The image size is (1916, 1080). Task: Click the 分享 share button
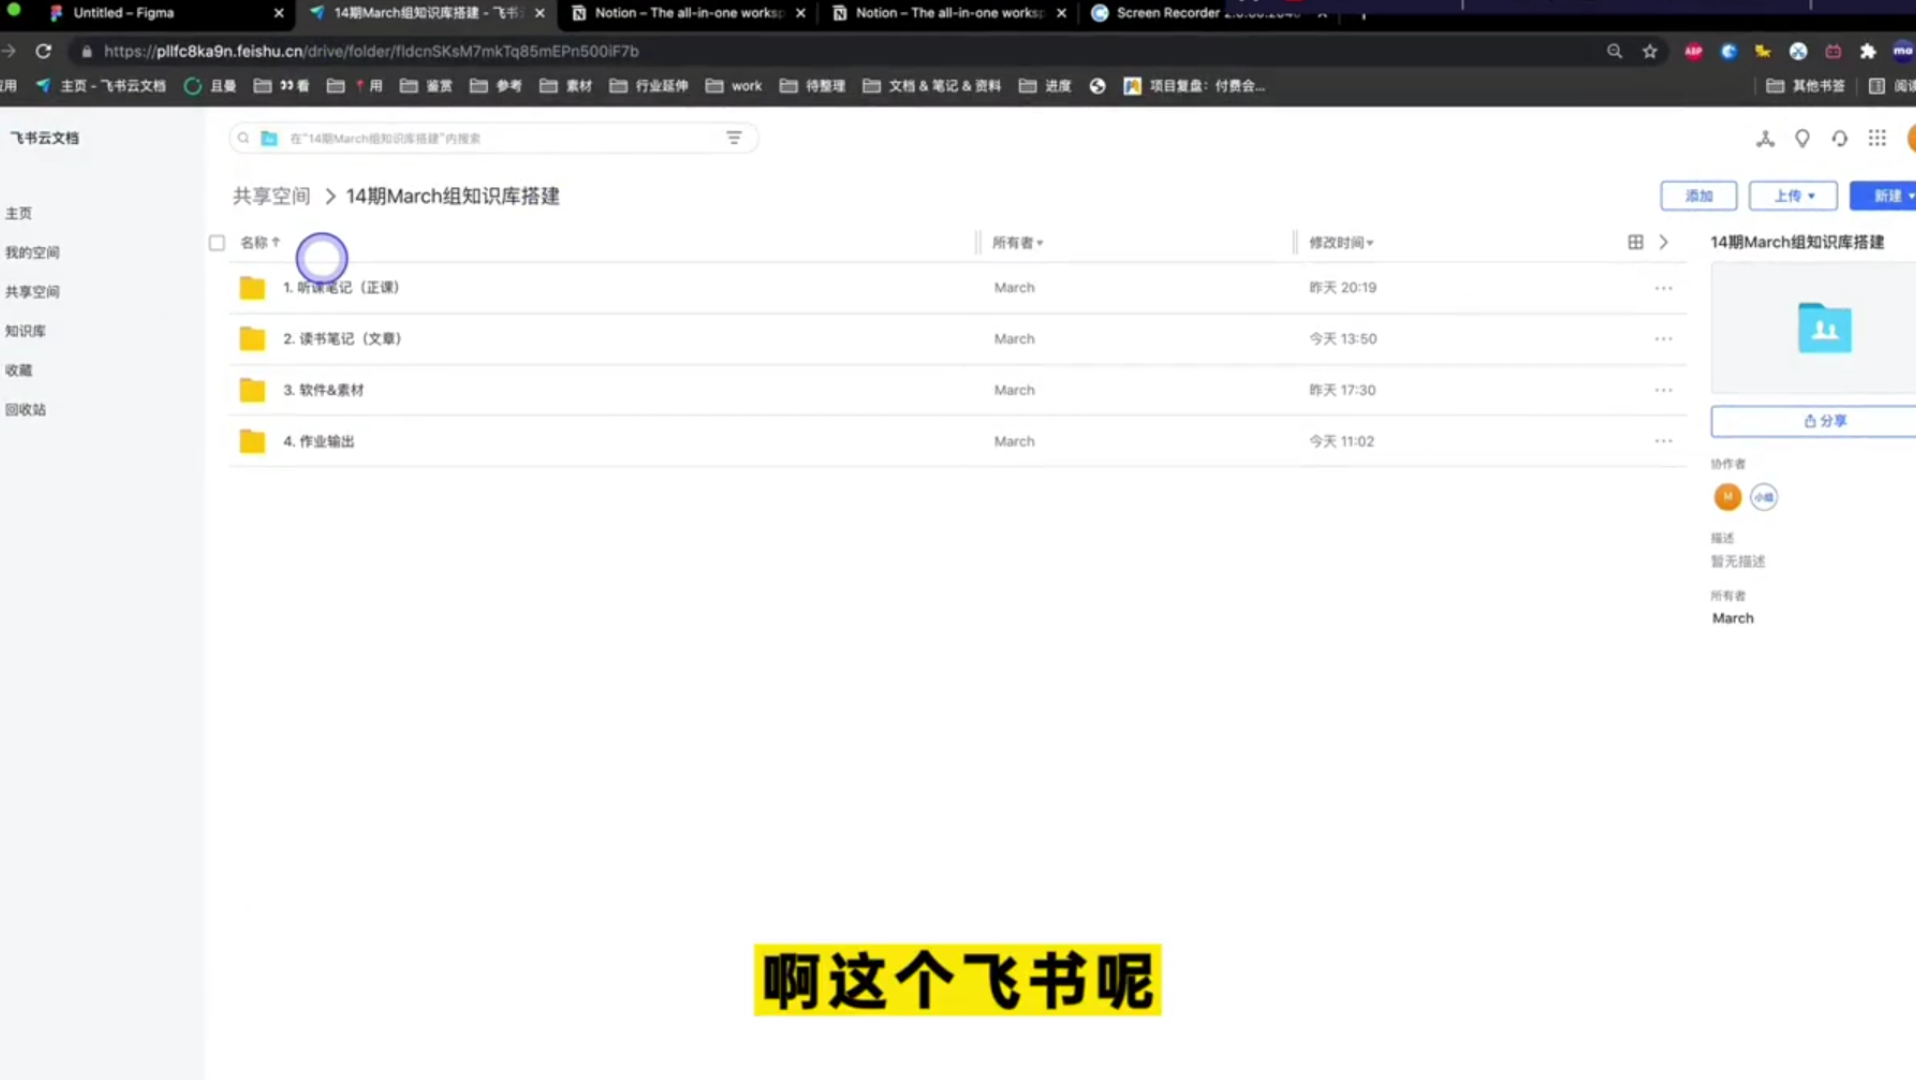point(1815,421)
